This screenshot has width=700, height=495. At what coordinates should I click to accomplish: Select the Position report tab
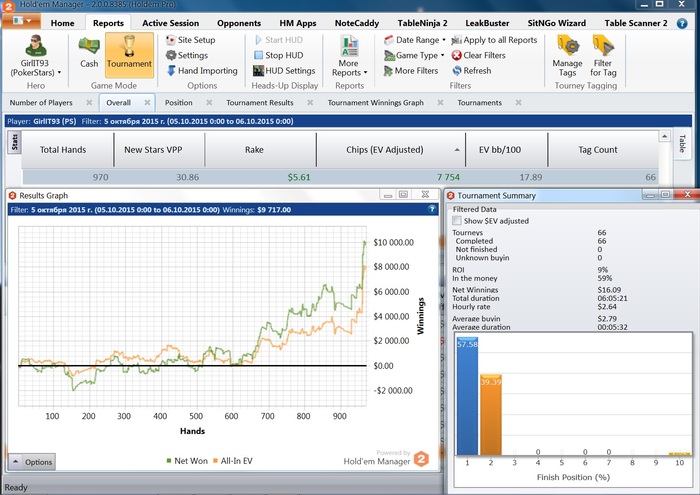click(x=179, y=103)
